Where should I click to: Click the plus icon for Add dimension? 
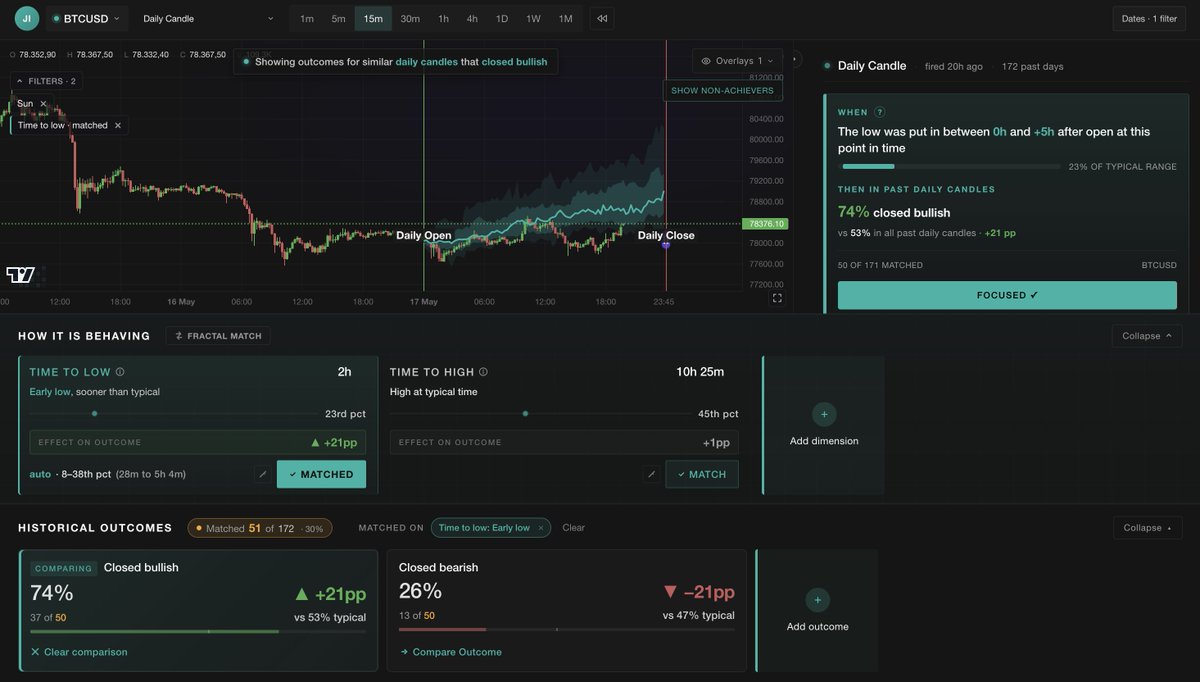coord(824,414)
